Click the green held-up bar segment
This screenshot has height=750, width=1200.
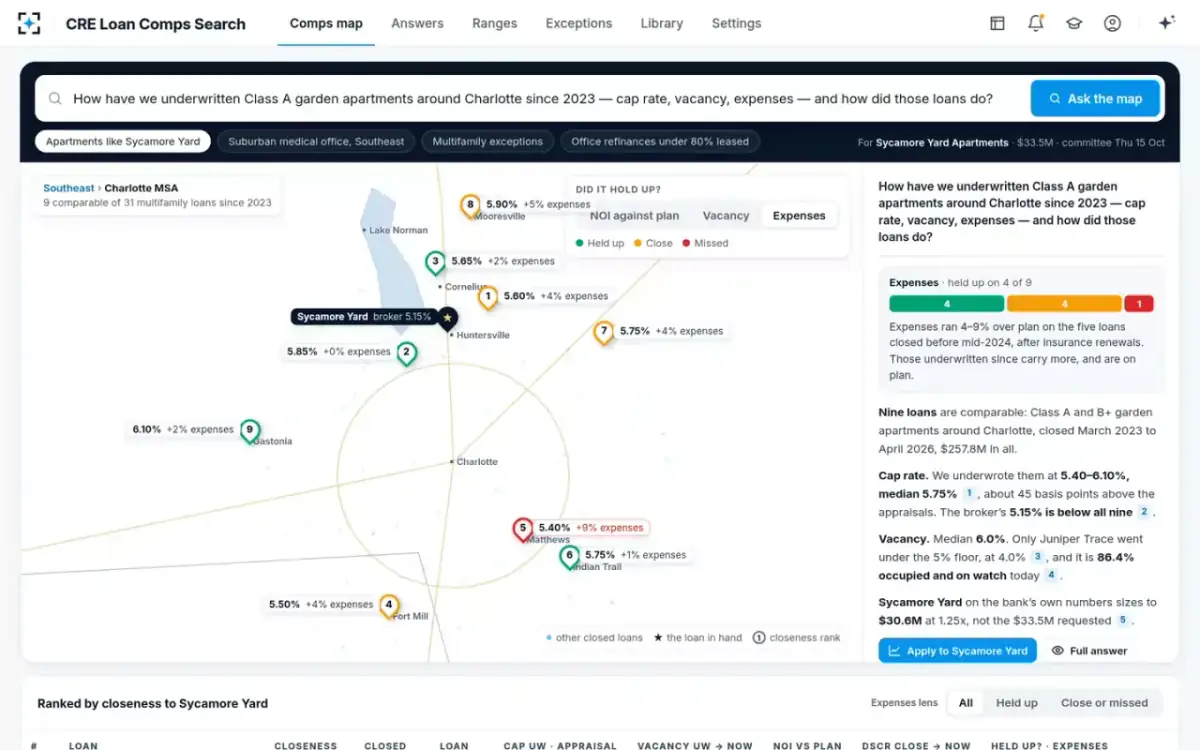(x=946, y=304)
